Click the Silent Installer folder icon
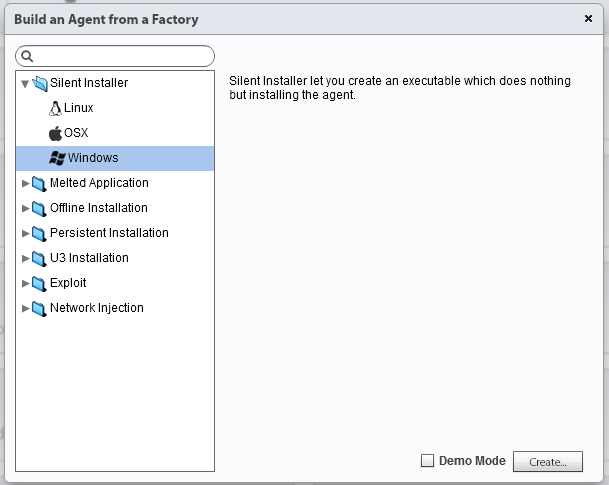This screenshot has height=485, width=609. [40, 83]
